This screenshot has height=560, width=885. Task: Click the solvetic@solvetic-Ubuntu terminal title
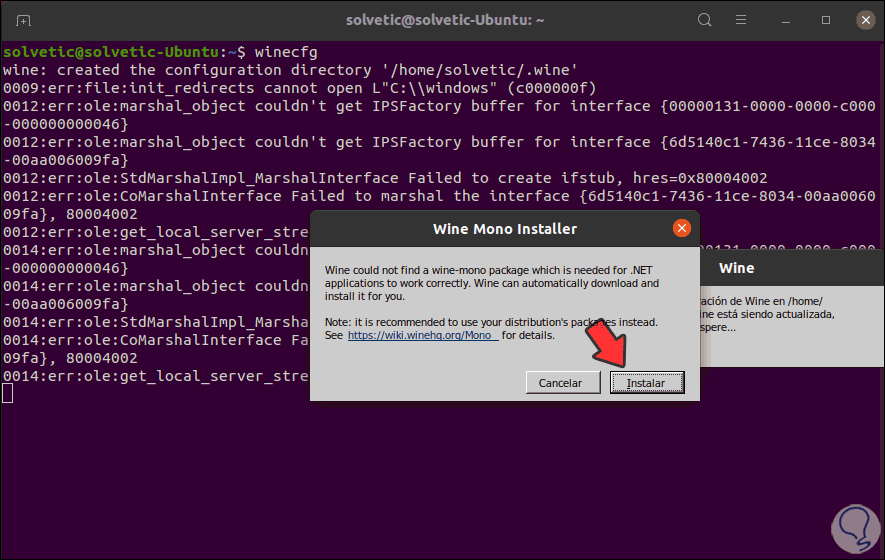point(445,20)
